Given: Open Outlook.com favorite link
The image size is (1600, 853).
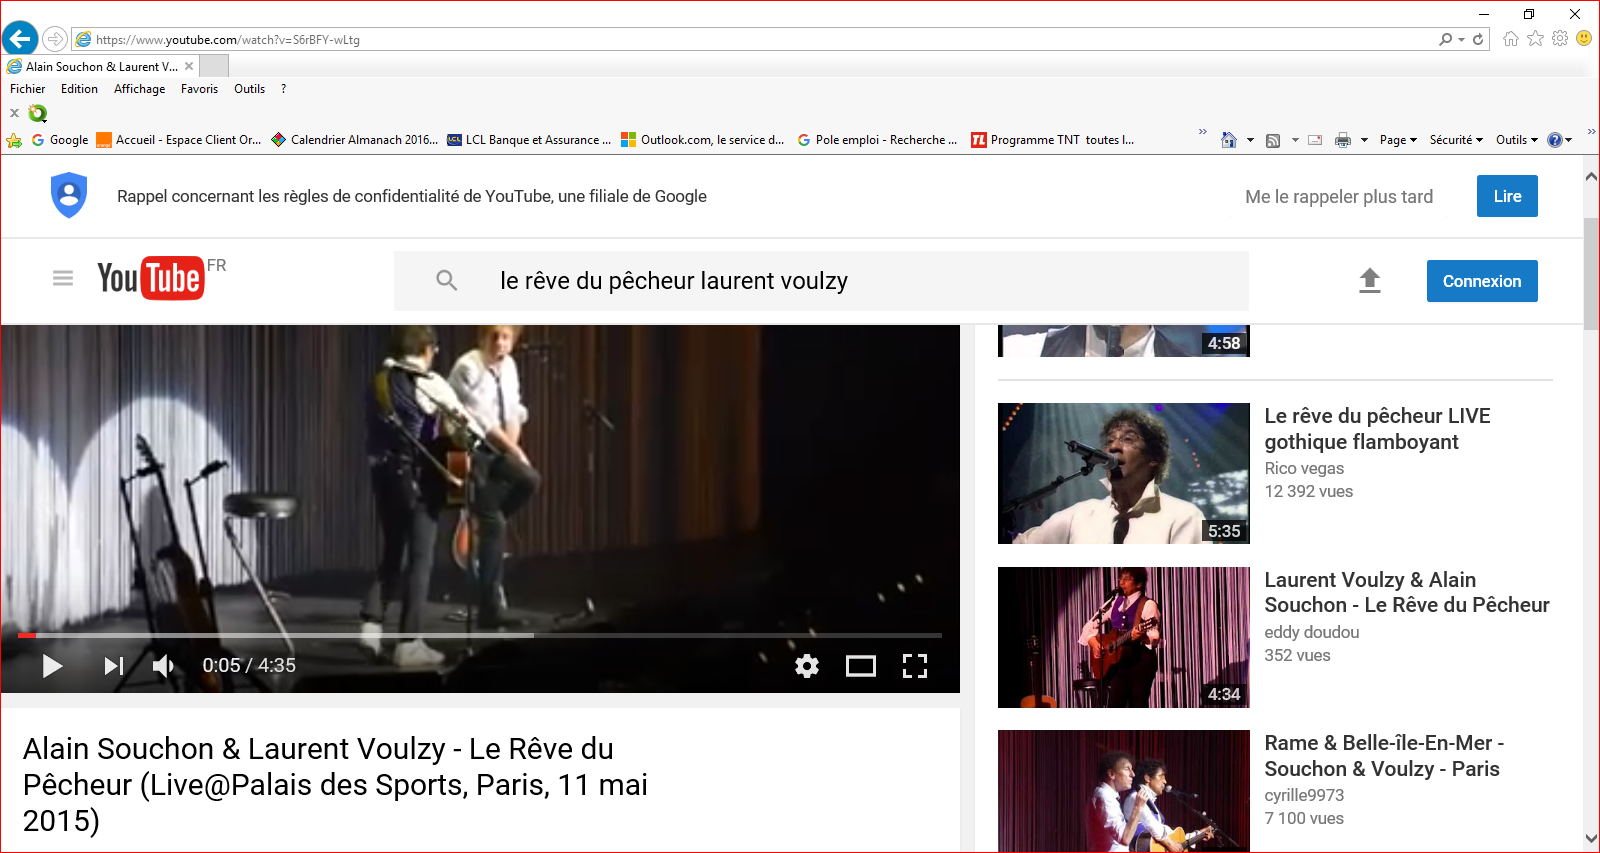Looking at the screenshot, I should [x=703, y=140].
